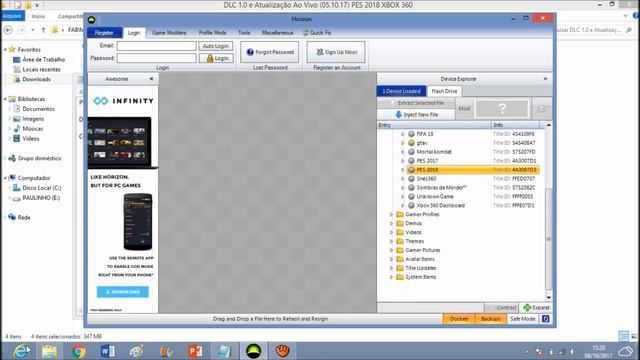Screen dimensions: 640x360
Task: Click the Avatar Items folder icon
Action: 400,259
